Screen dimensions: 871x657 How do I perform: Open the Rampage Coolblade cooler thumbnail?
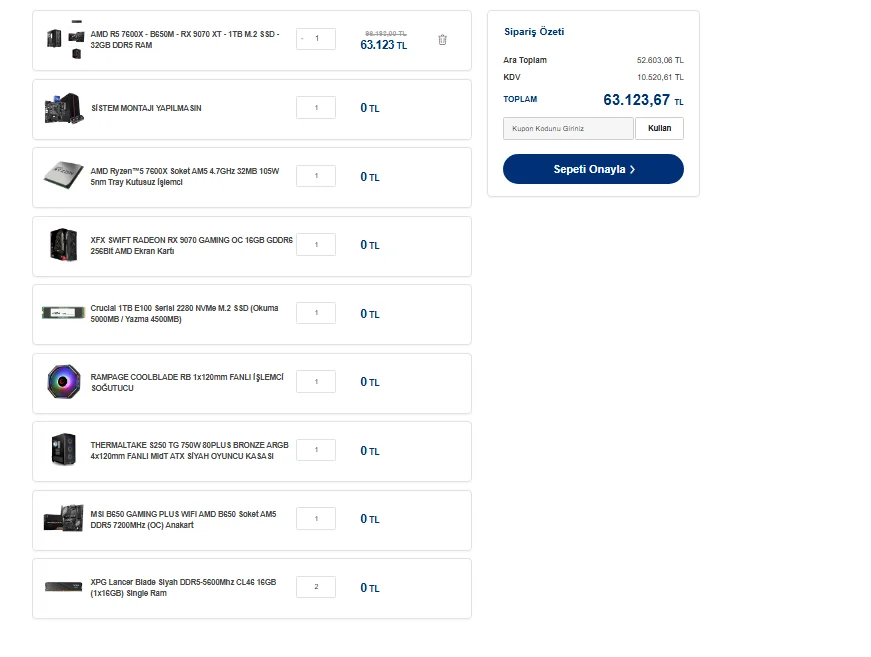click(63, 382)
